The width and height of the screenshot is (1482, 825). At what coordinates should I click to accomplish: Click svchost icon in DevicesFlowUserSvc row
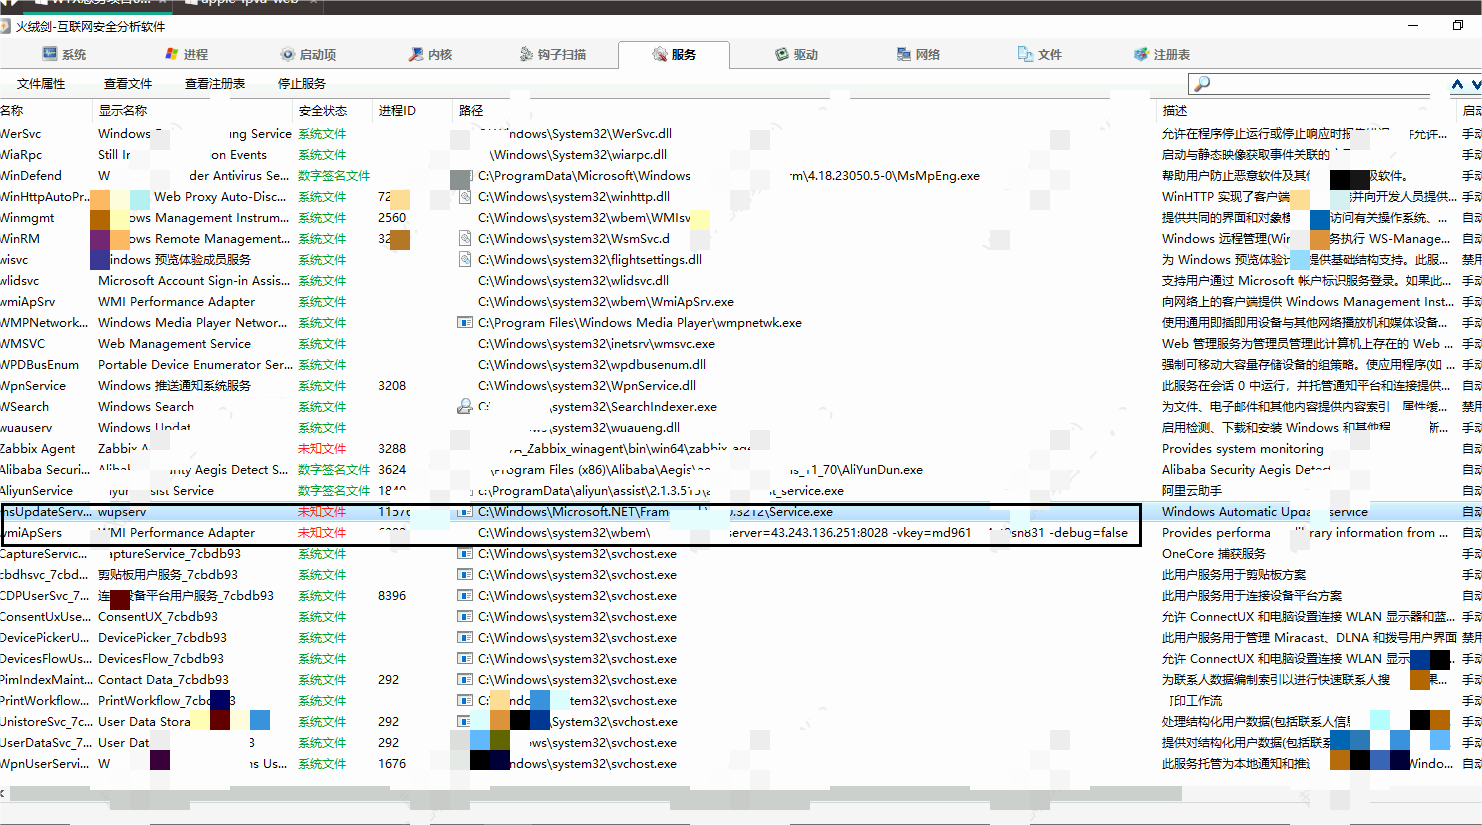(x=465, y=659)
